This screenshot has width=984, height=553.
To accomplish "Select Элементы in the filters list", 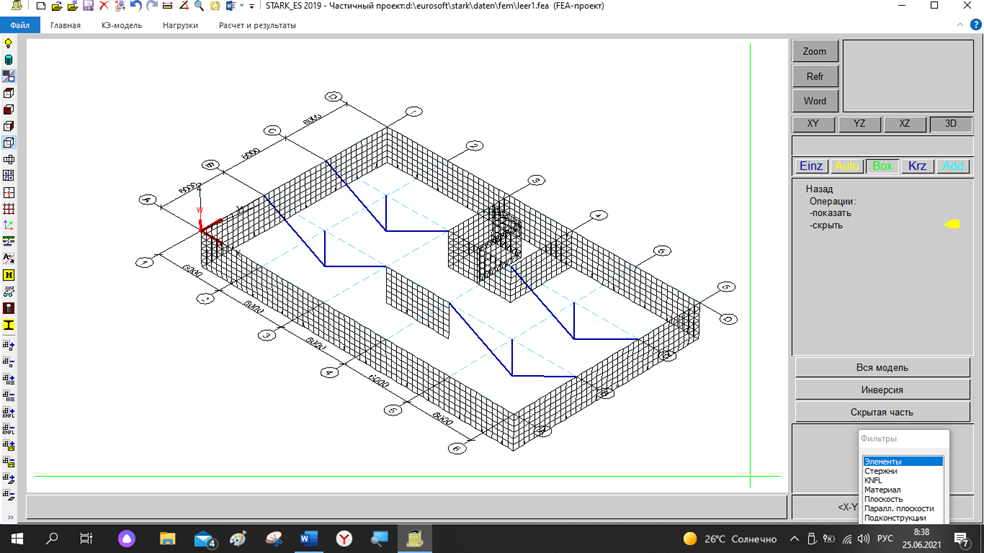I will 902,461.
